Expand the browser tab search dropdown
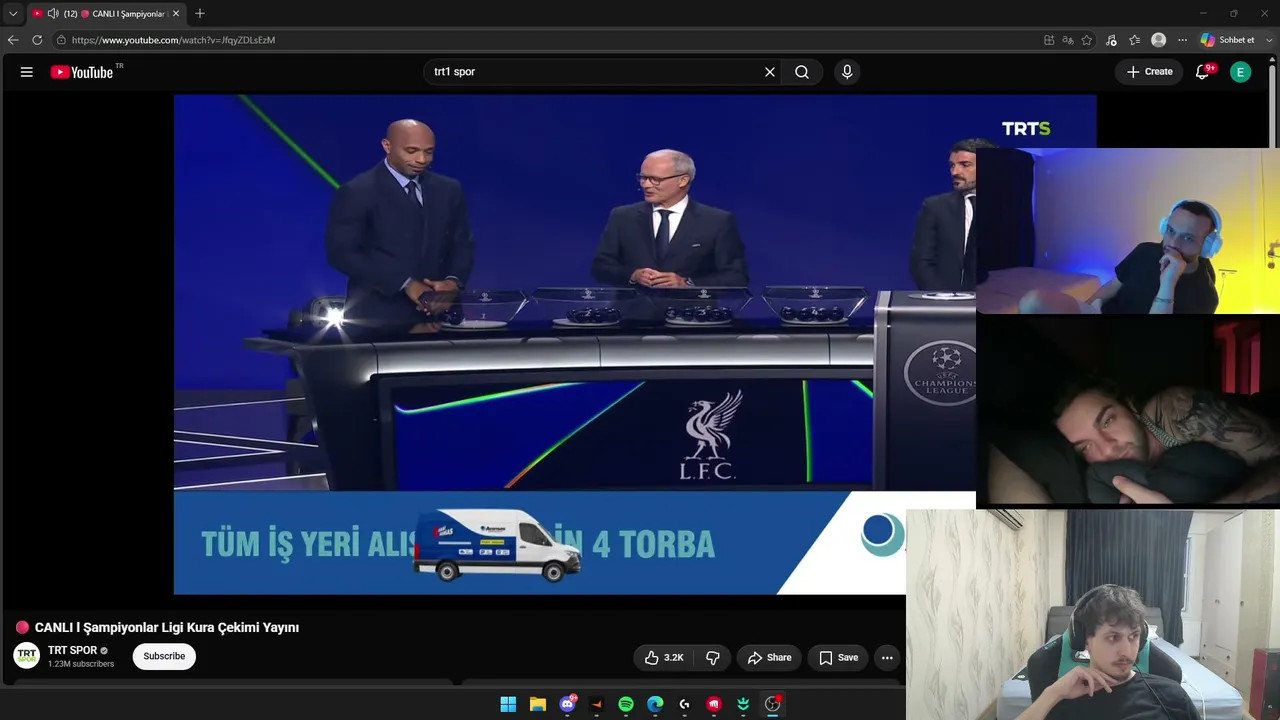Image resolution: width=1280 pixels, height=720 pixels. pyautogui.click(x=13, y=14)
